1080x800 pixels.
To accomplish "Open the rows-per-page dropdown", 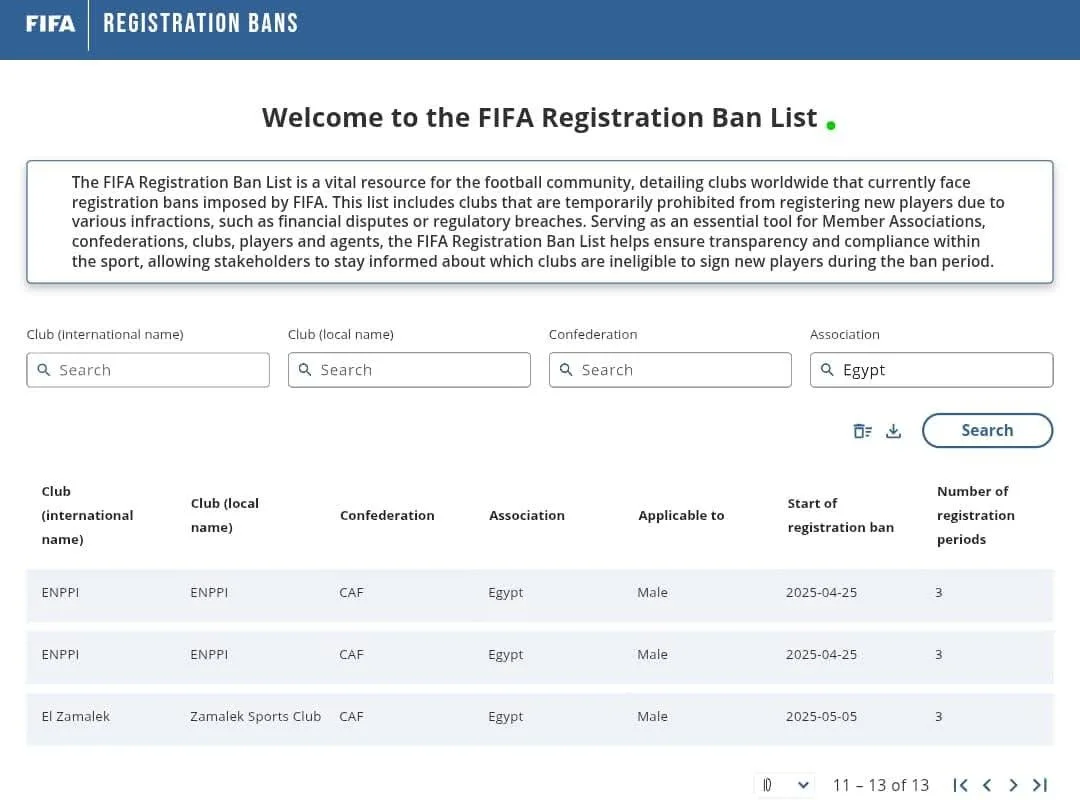I will coord(785,785).
